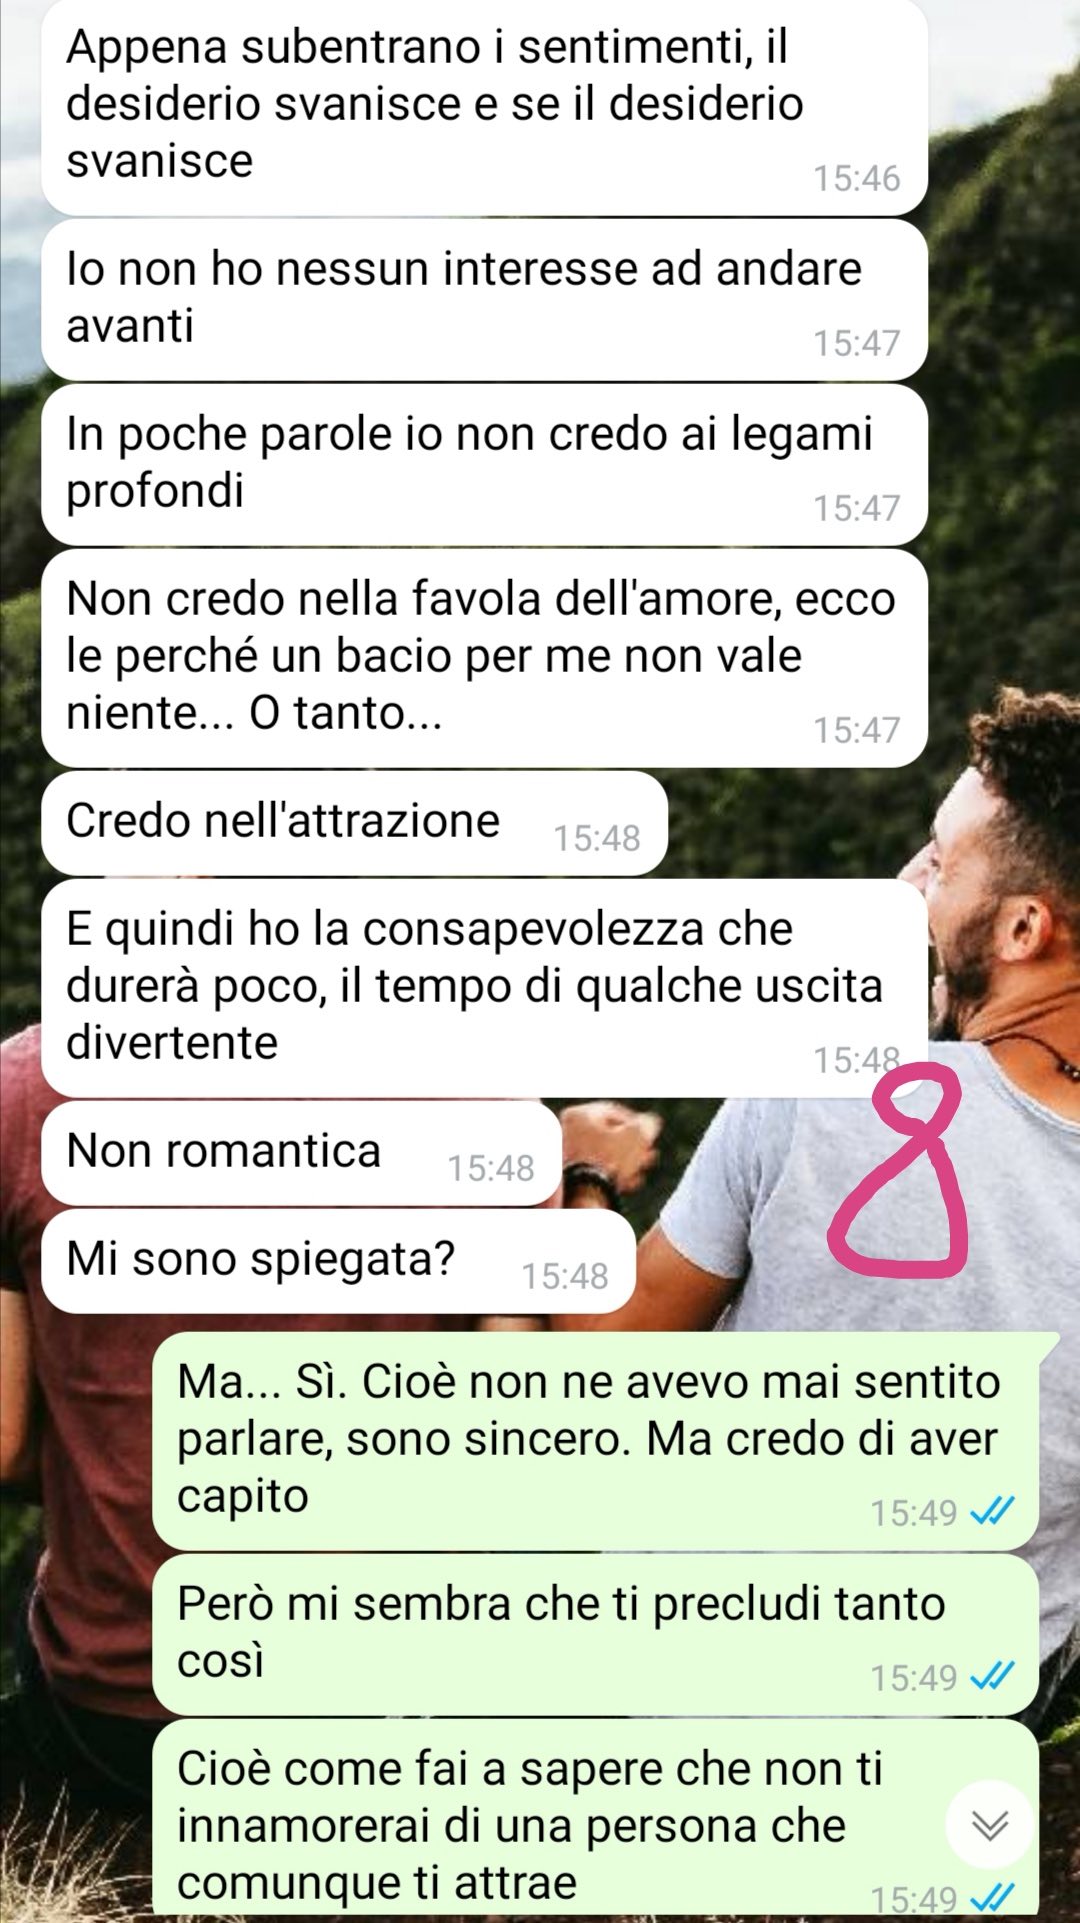Tap the 'Però mi sembra che ti precludi' message
The image size is (1080, 1923).
pos(597,1634)
